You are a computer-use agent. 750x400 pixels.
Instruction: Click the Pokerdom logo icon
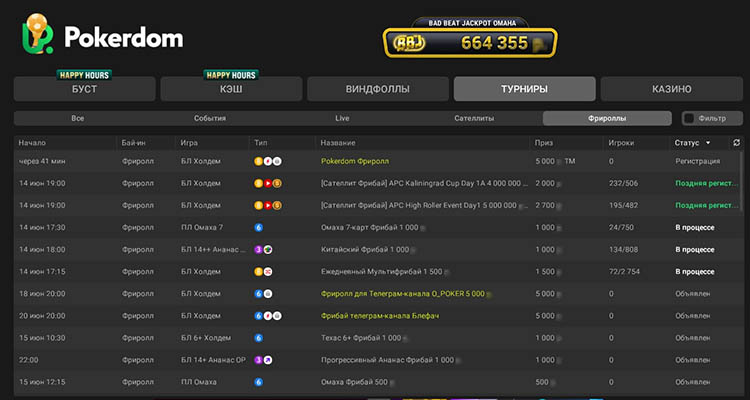[38, 33]
